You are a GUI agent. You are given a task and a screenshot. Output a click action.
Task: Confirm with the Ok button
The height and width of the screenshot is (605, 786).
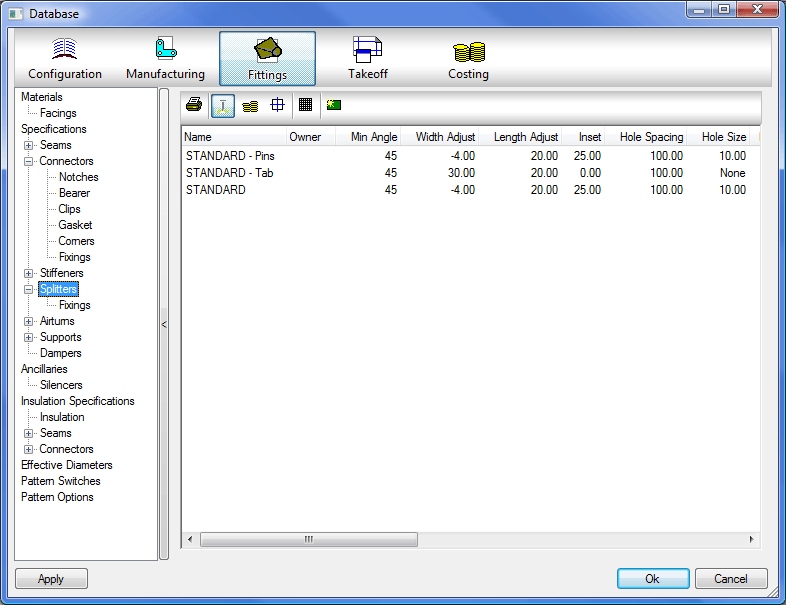tap(653, 579)
